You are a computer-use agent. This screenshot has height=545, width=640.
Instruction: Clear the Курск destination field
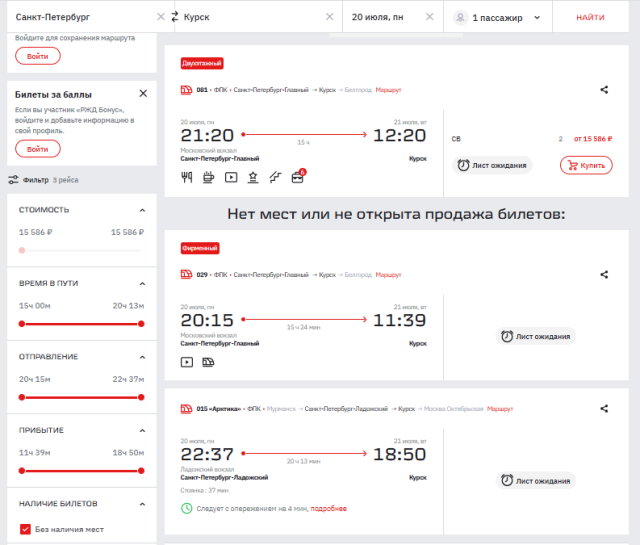(329, 17)
